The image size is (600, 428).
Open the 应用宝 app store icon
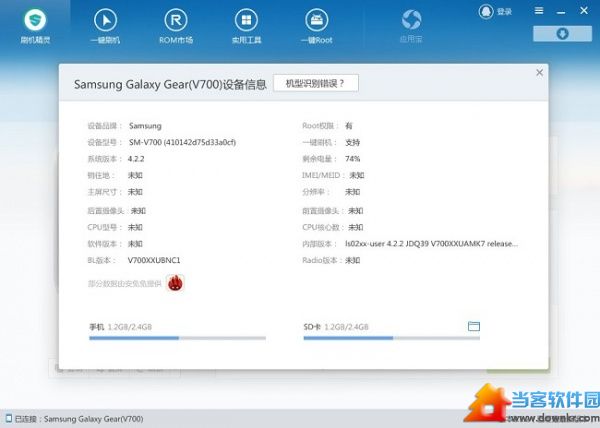coord(411,26)
